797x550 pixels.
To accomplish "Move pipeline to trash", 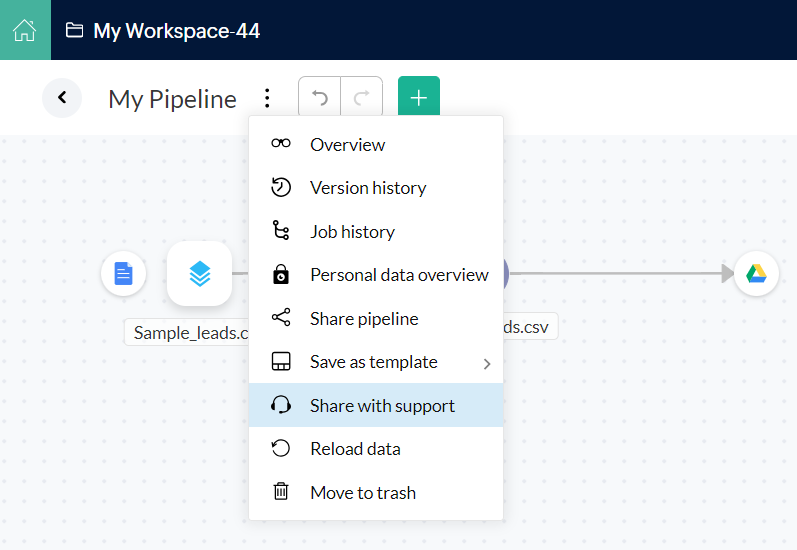I will (x=362, y=493).
